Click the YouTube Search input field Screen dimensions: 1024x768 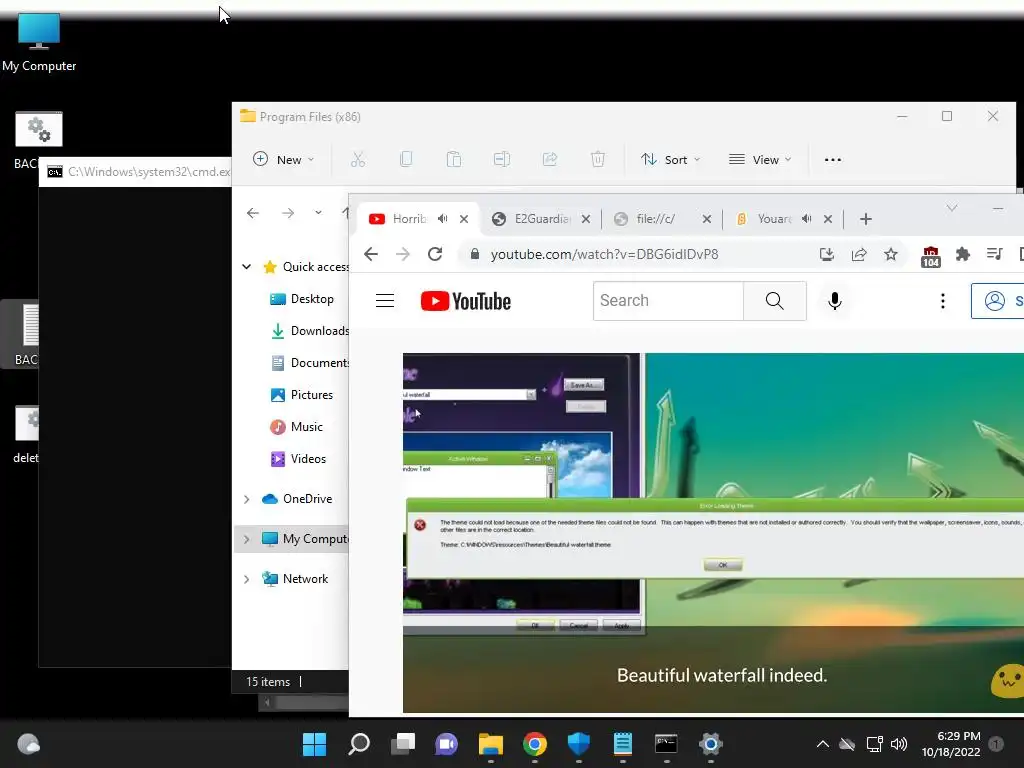668,300
